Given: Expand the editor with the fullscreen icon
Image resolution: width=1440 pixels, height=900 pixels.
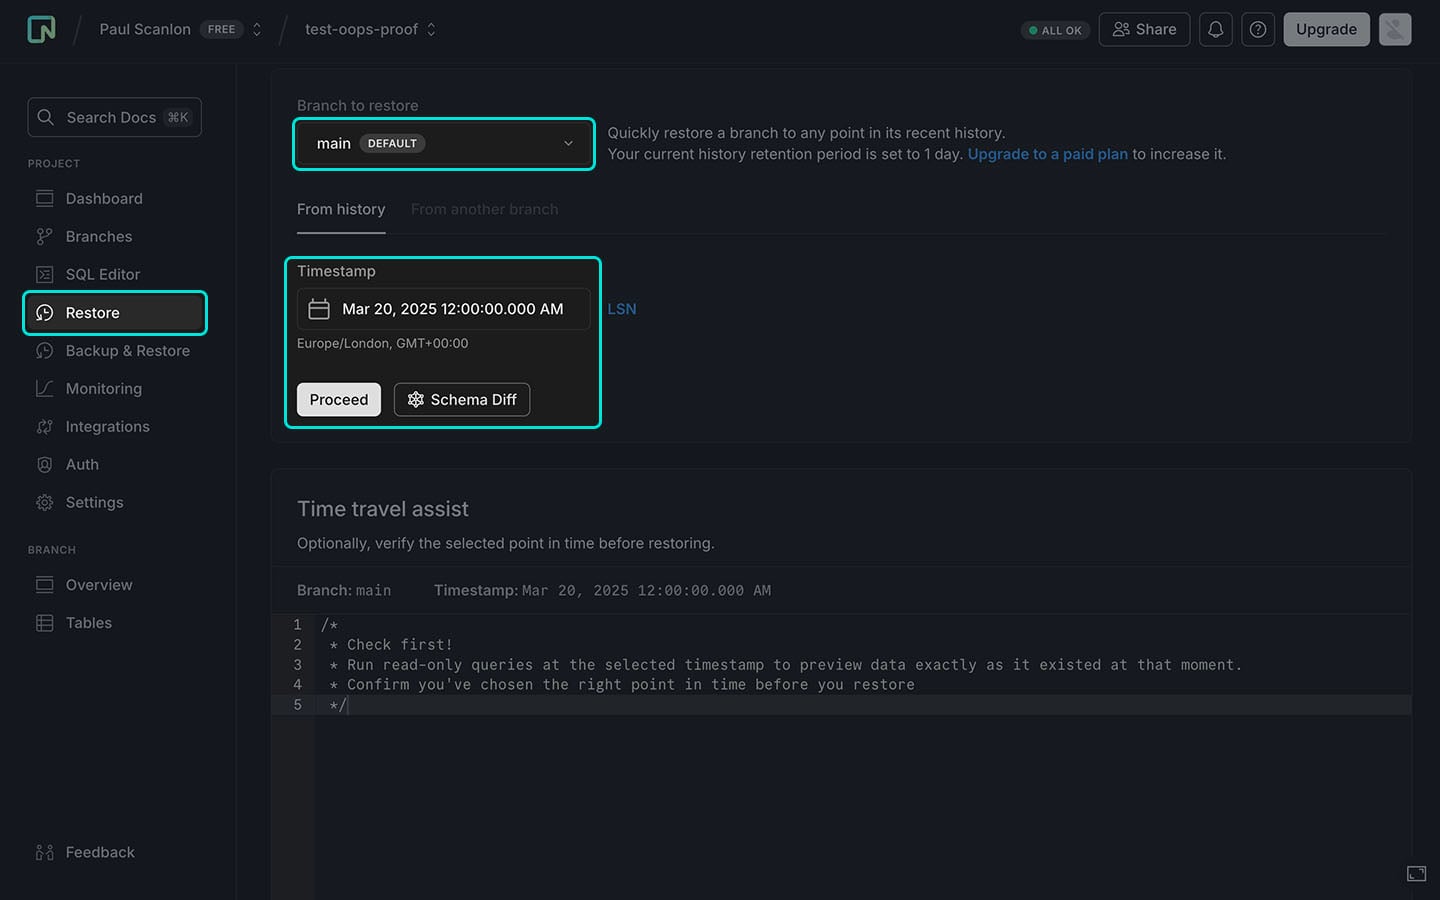Looking at the screenshot, I should tap(1416, 872).
